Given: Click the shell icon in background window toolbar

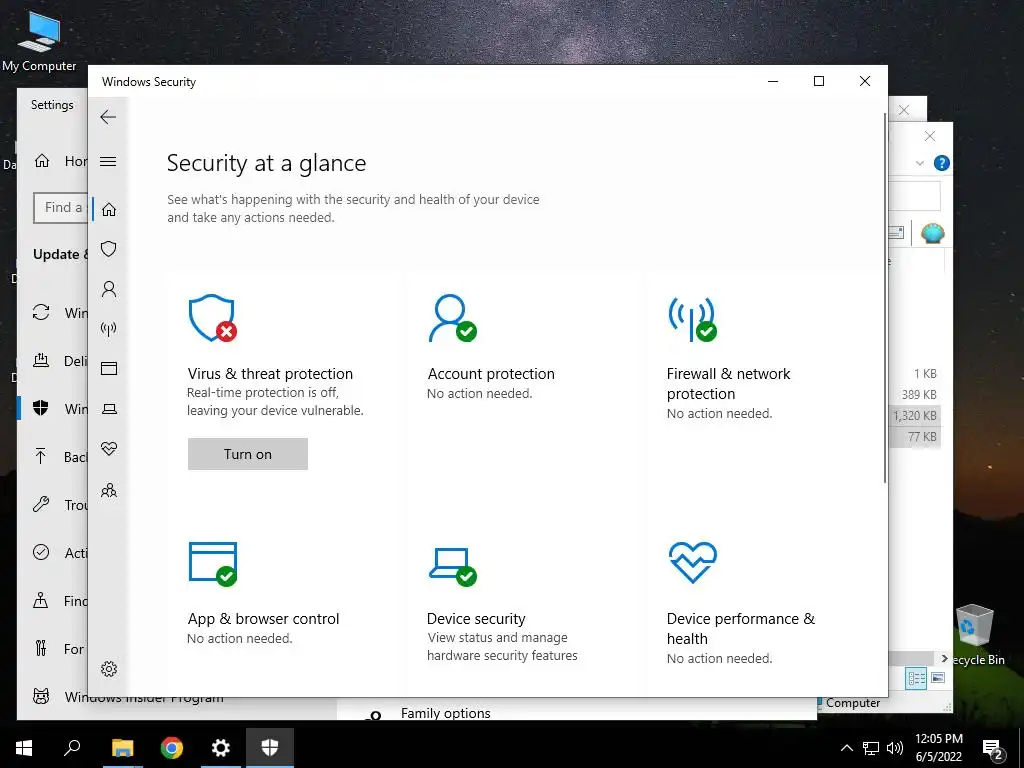Looking at the screenshot, I should tap(933, 233).
